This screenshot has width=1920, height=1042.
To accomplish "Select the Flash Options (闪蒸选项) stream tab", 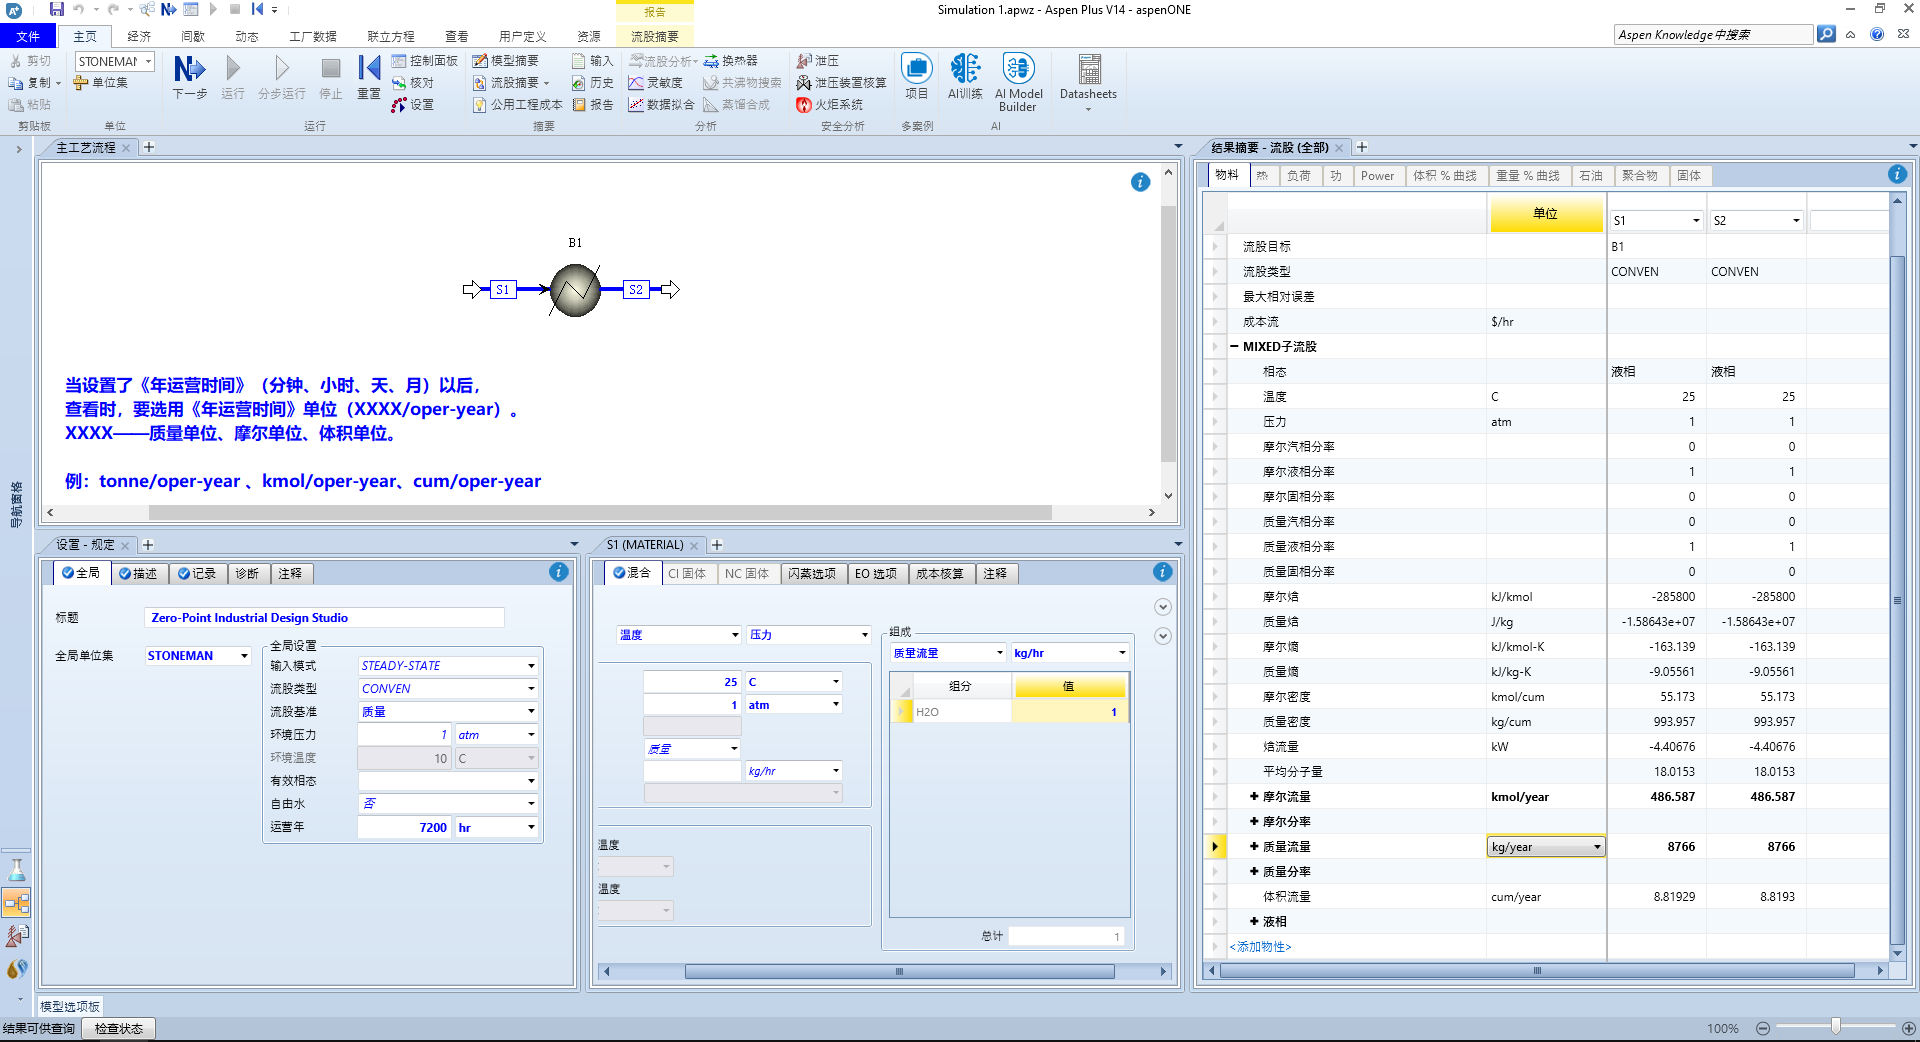I will (812, 574).
